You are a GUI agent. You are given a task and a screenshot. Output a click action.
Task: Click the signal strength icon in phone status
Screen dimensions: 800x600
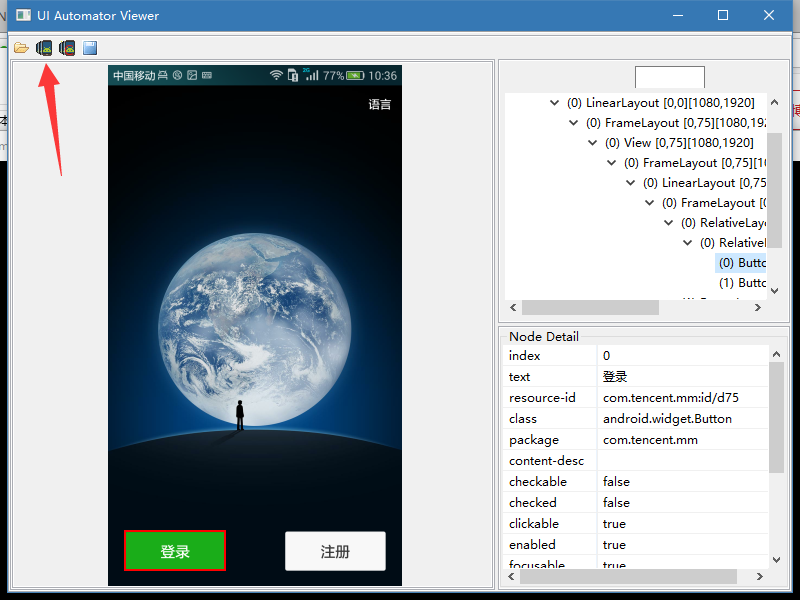[311, 74]
